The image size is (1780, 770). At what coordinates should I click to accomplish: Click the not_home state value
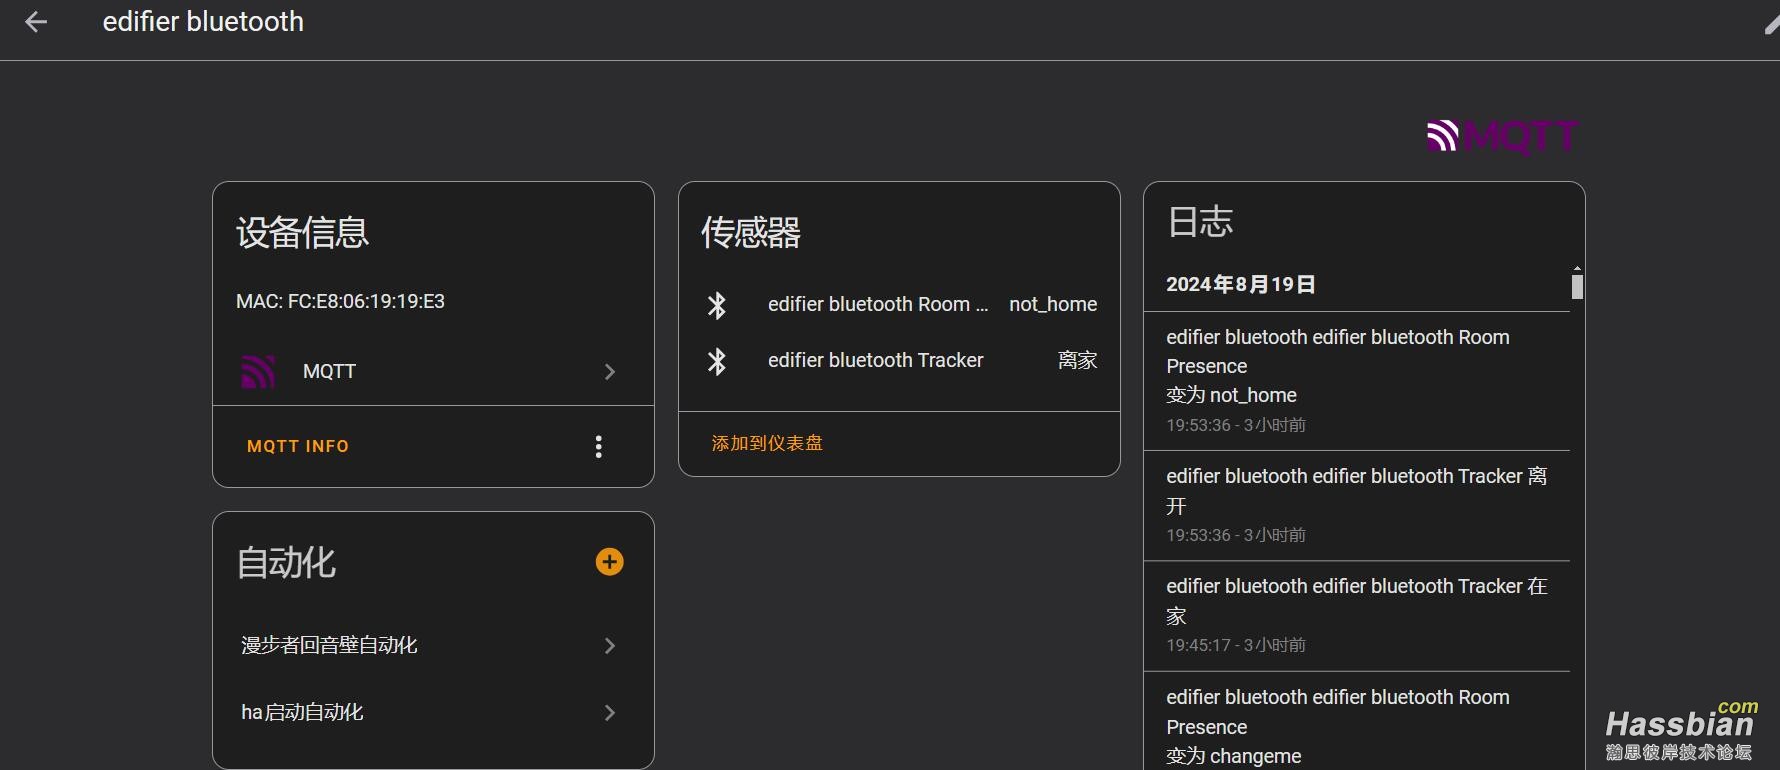click(x=1053, y=304)
